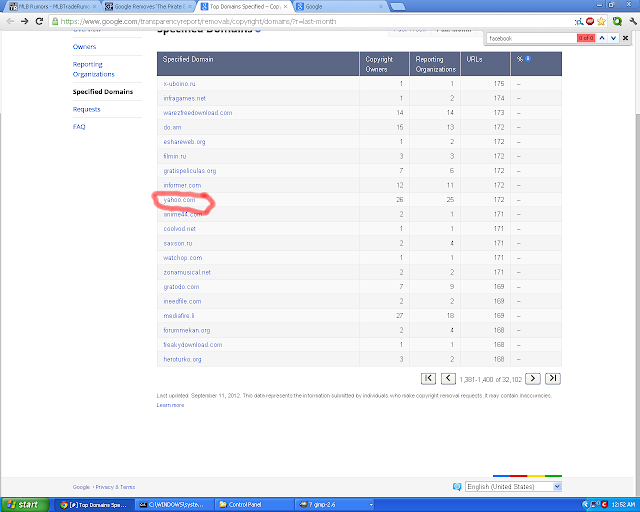Image resolution: width=640 pixels, height=512 pixels.
Task: Jump to last page of results
Action: [x=553, y=378]
